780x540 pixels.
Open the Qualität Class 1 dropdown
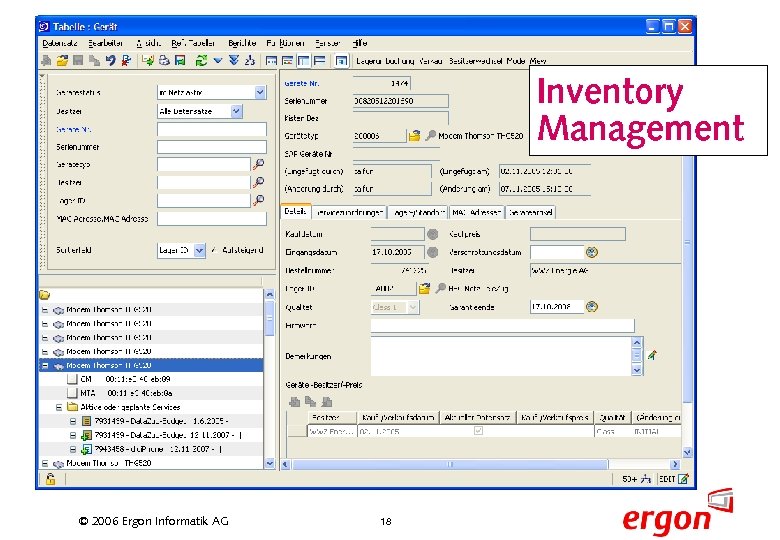tap(413, 307)
